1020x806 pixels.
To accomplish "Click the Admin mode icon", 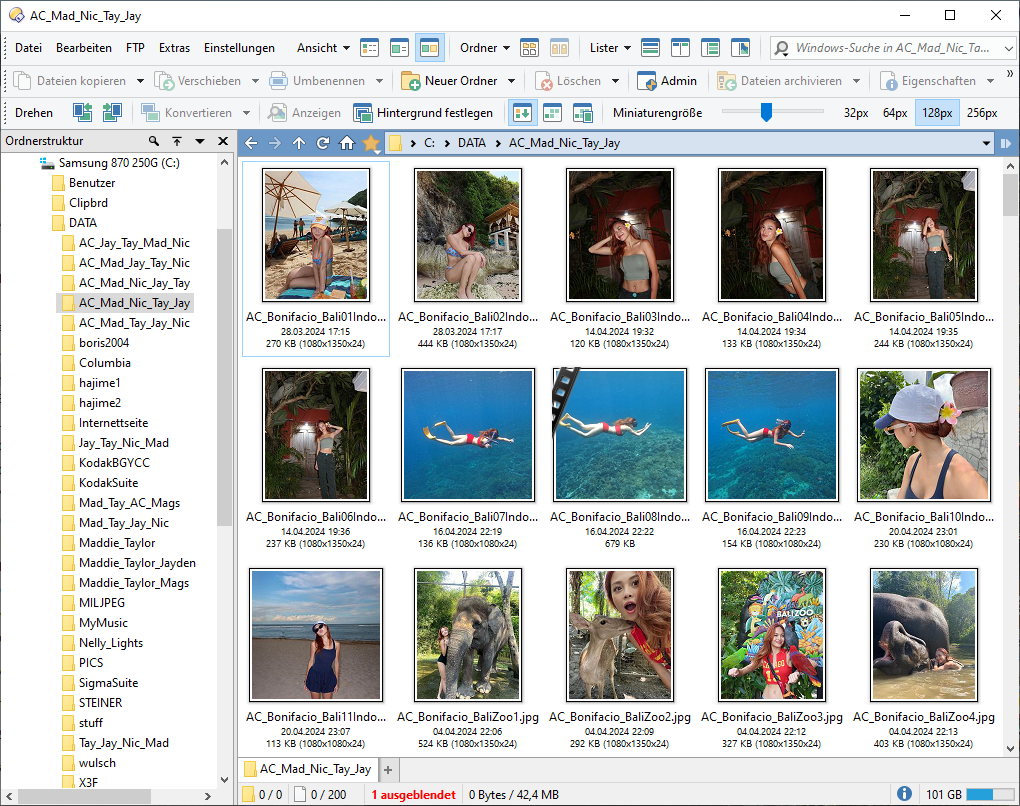I will [645, 81].
